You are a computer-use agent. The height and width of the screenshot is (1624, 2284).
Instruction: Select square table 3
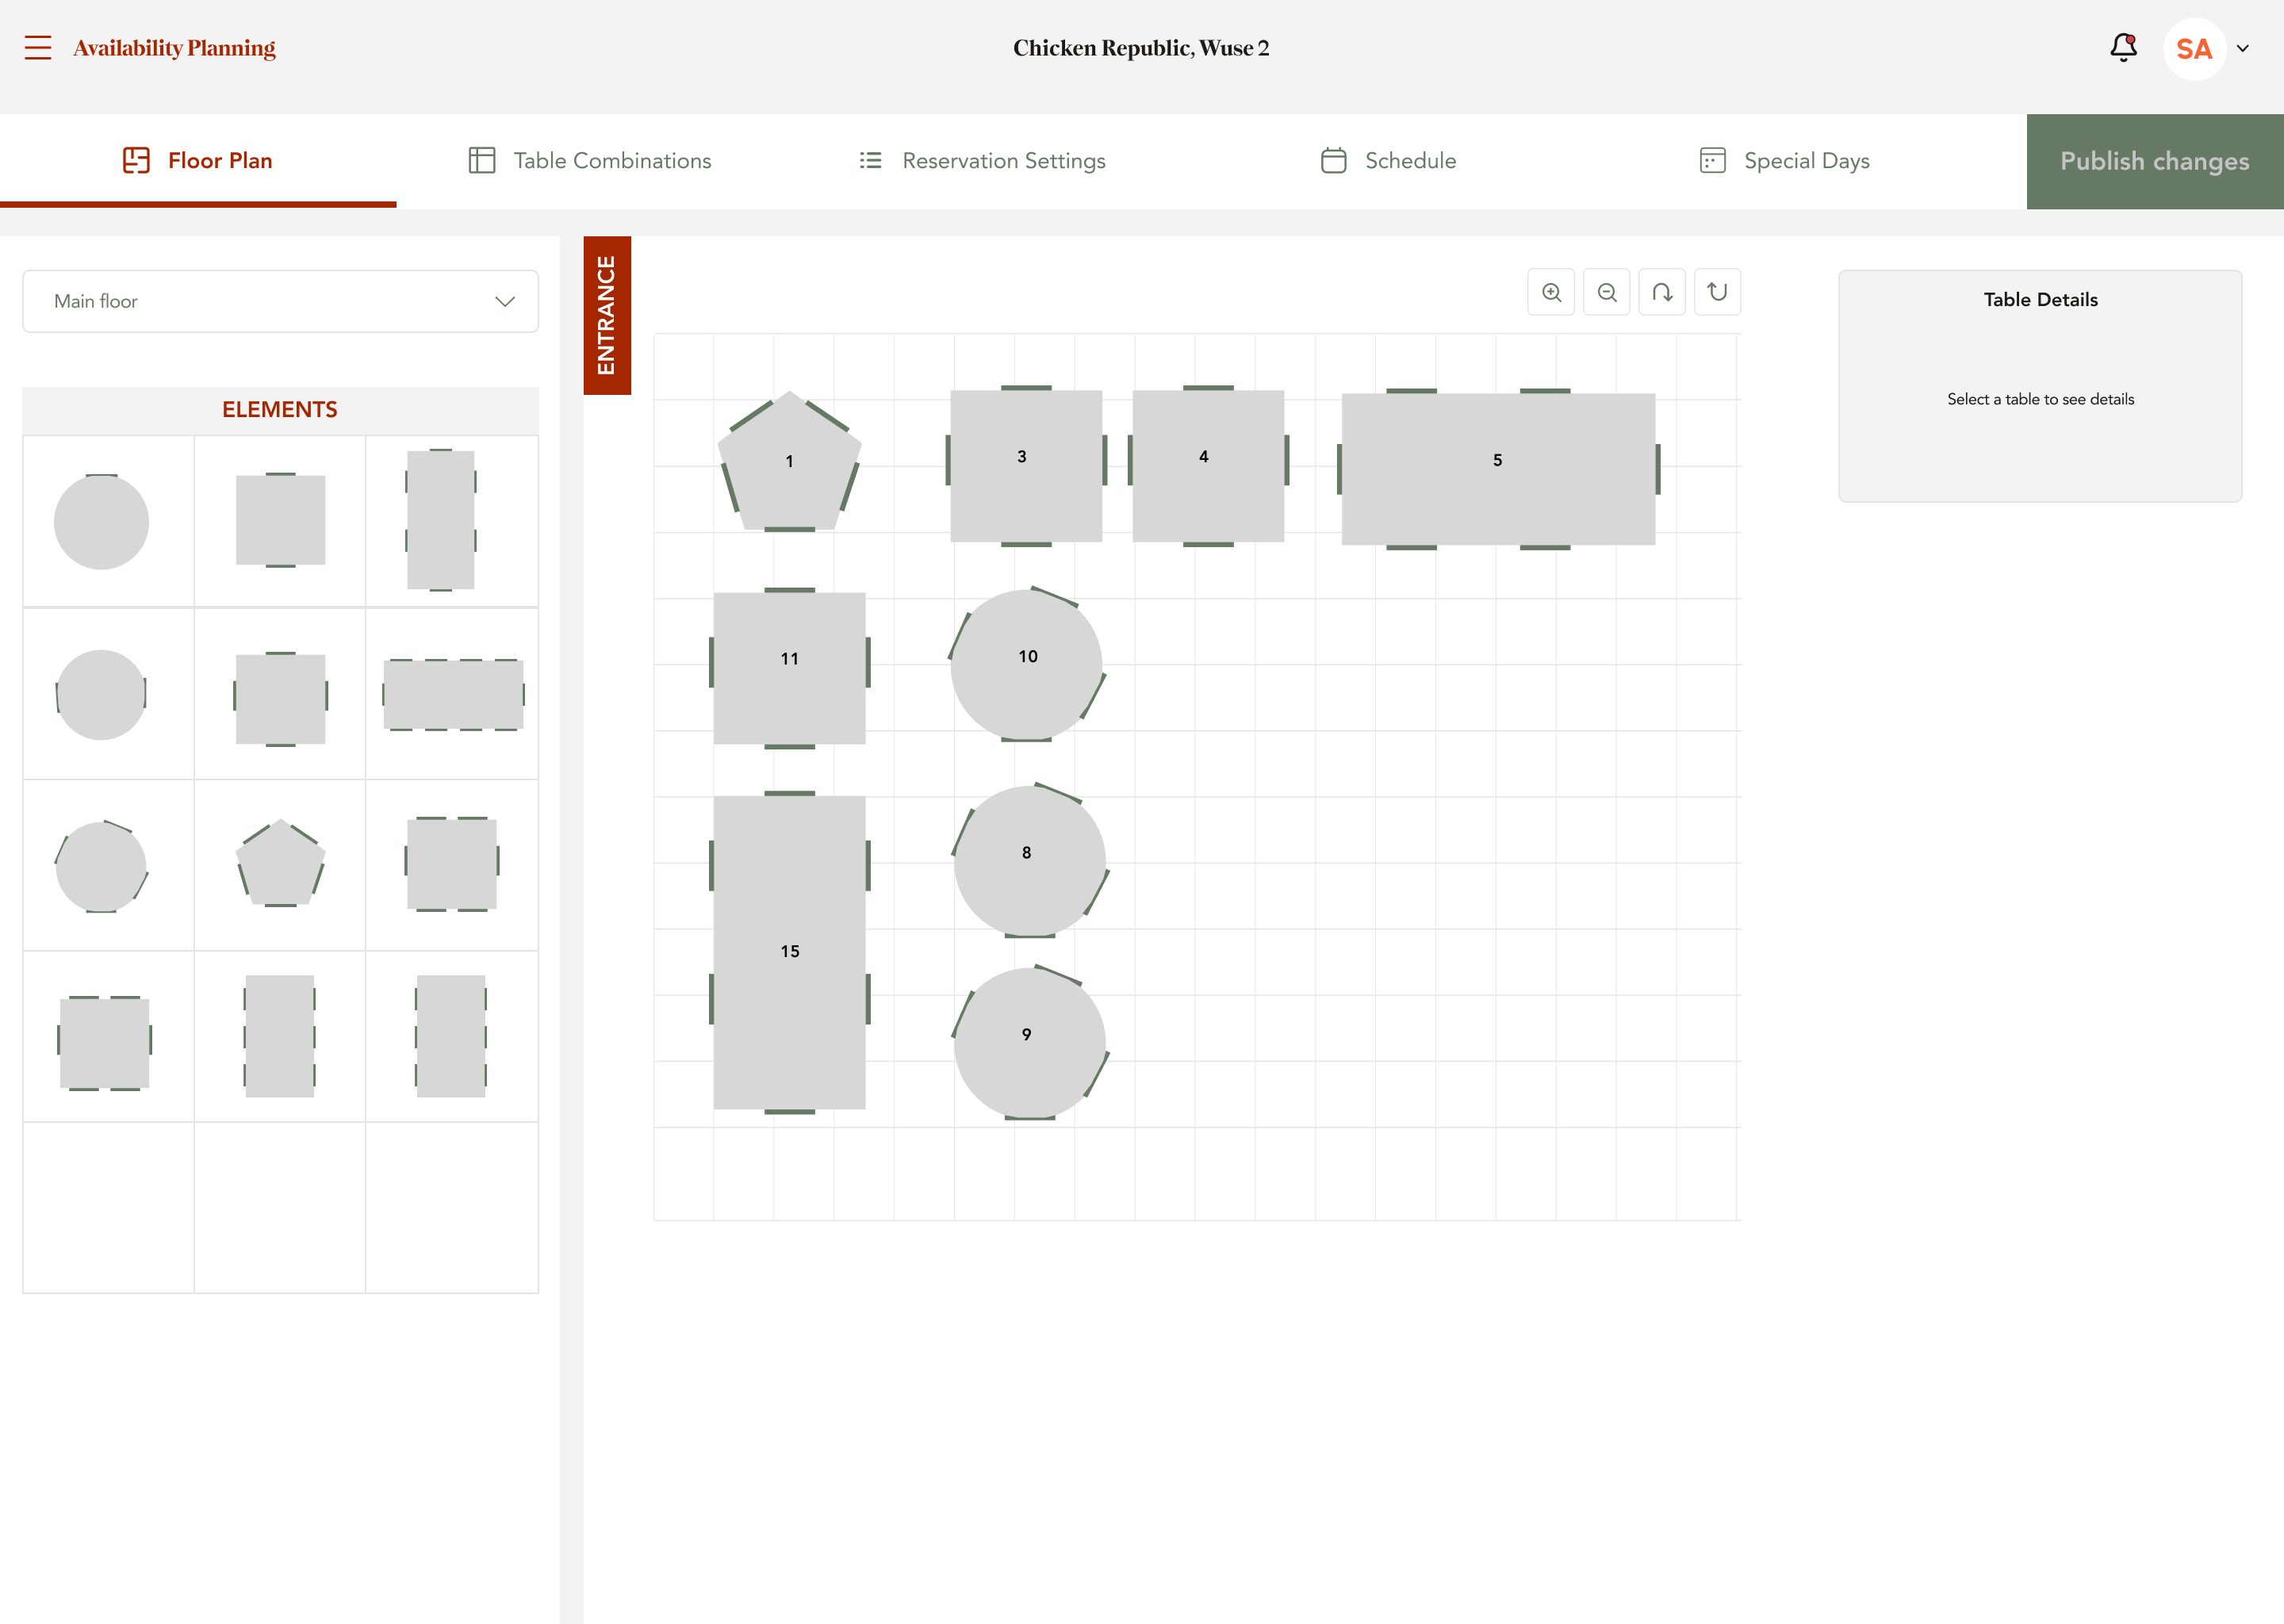click(x=1026, y=466)
